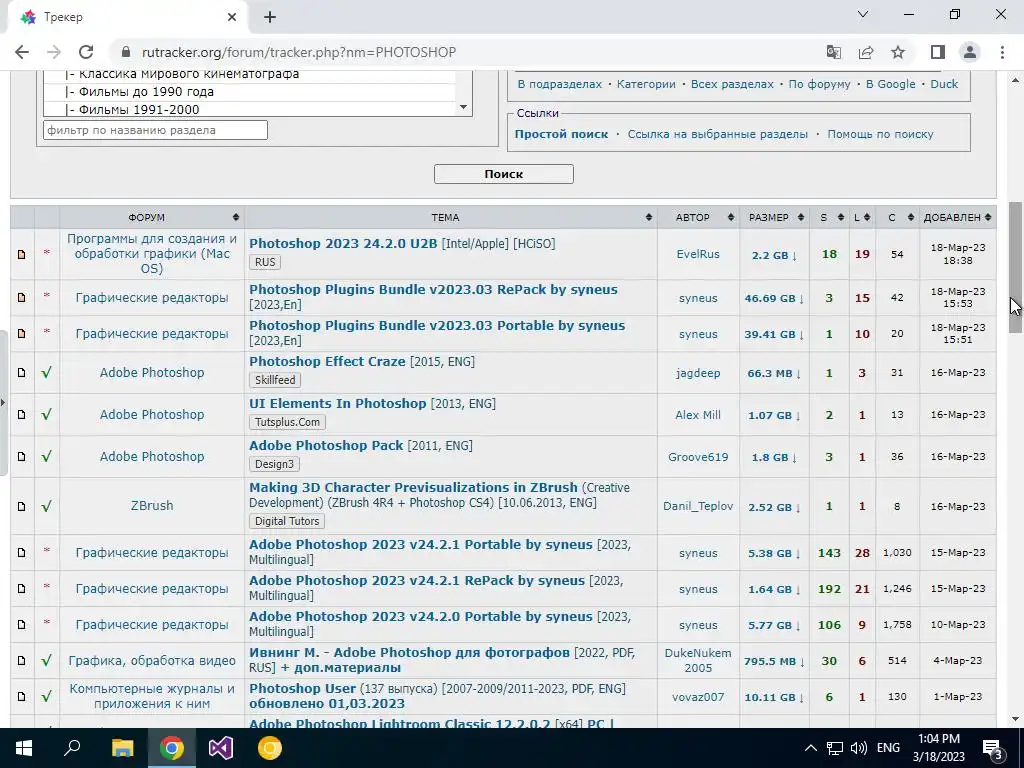Viewport: 1024px width, 768px height.
Task: Click the green checkmark in Photoshop User row
Action: [46, 696]
